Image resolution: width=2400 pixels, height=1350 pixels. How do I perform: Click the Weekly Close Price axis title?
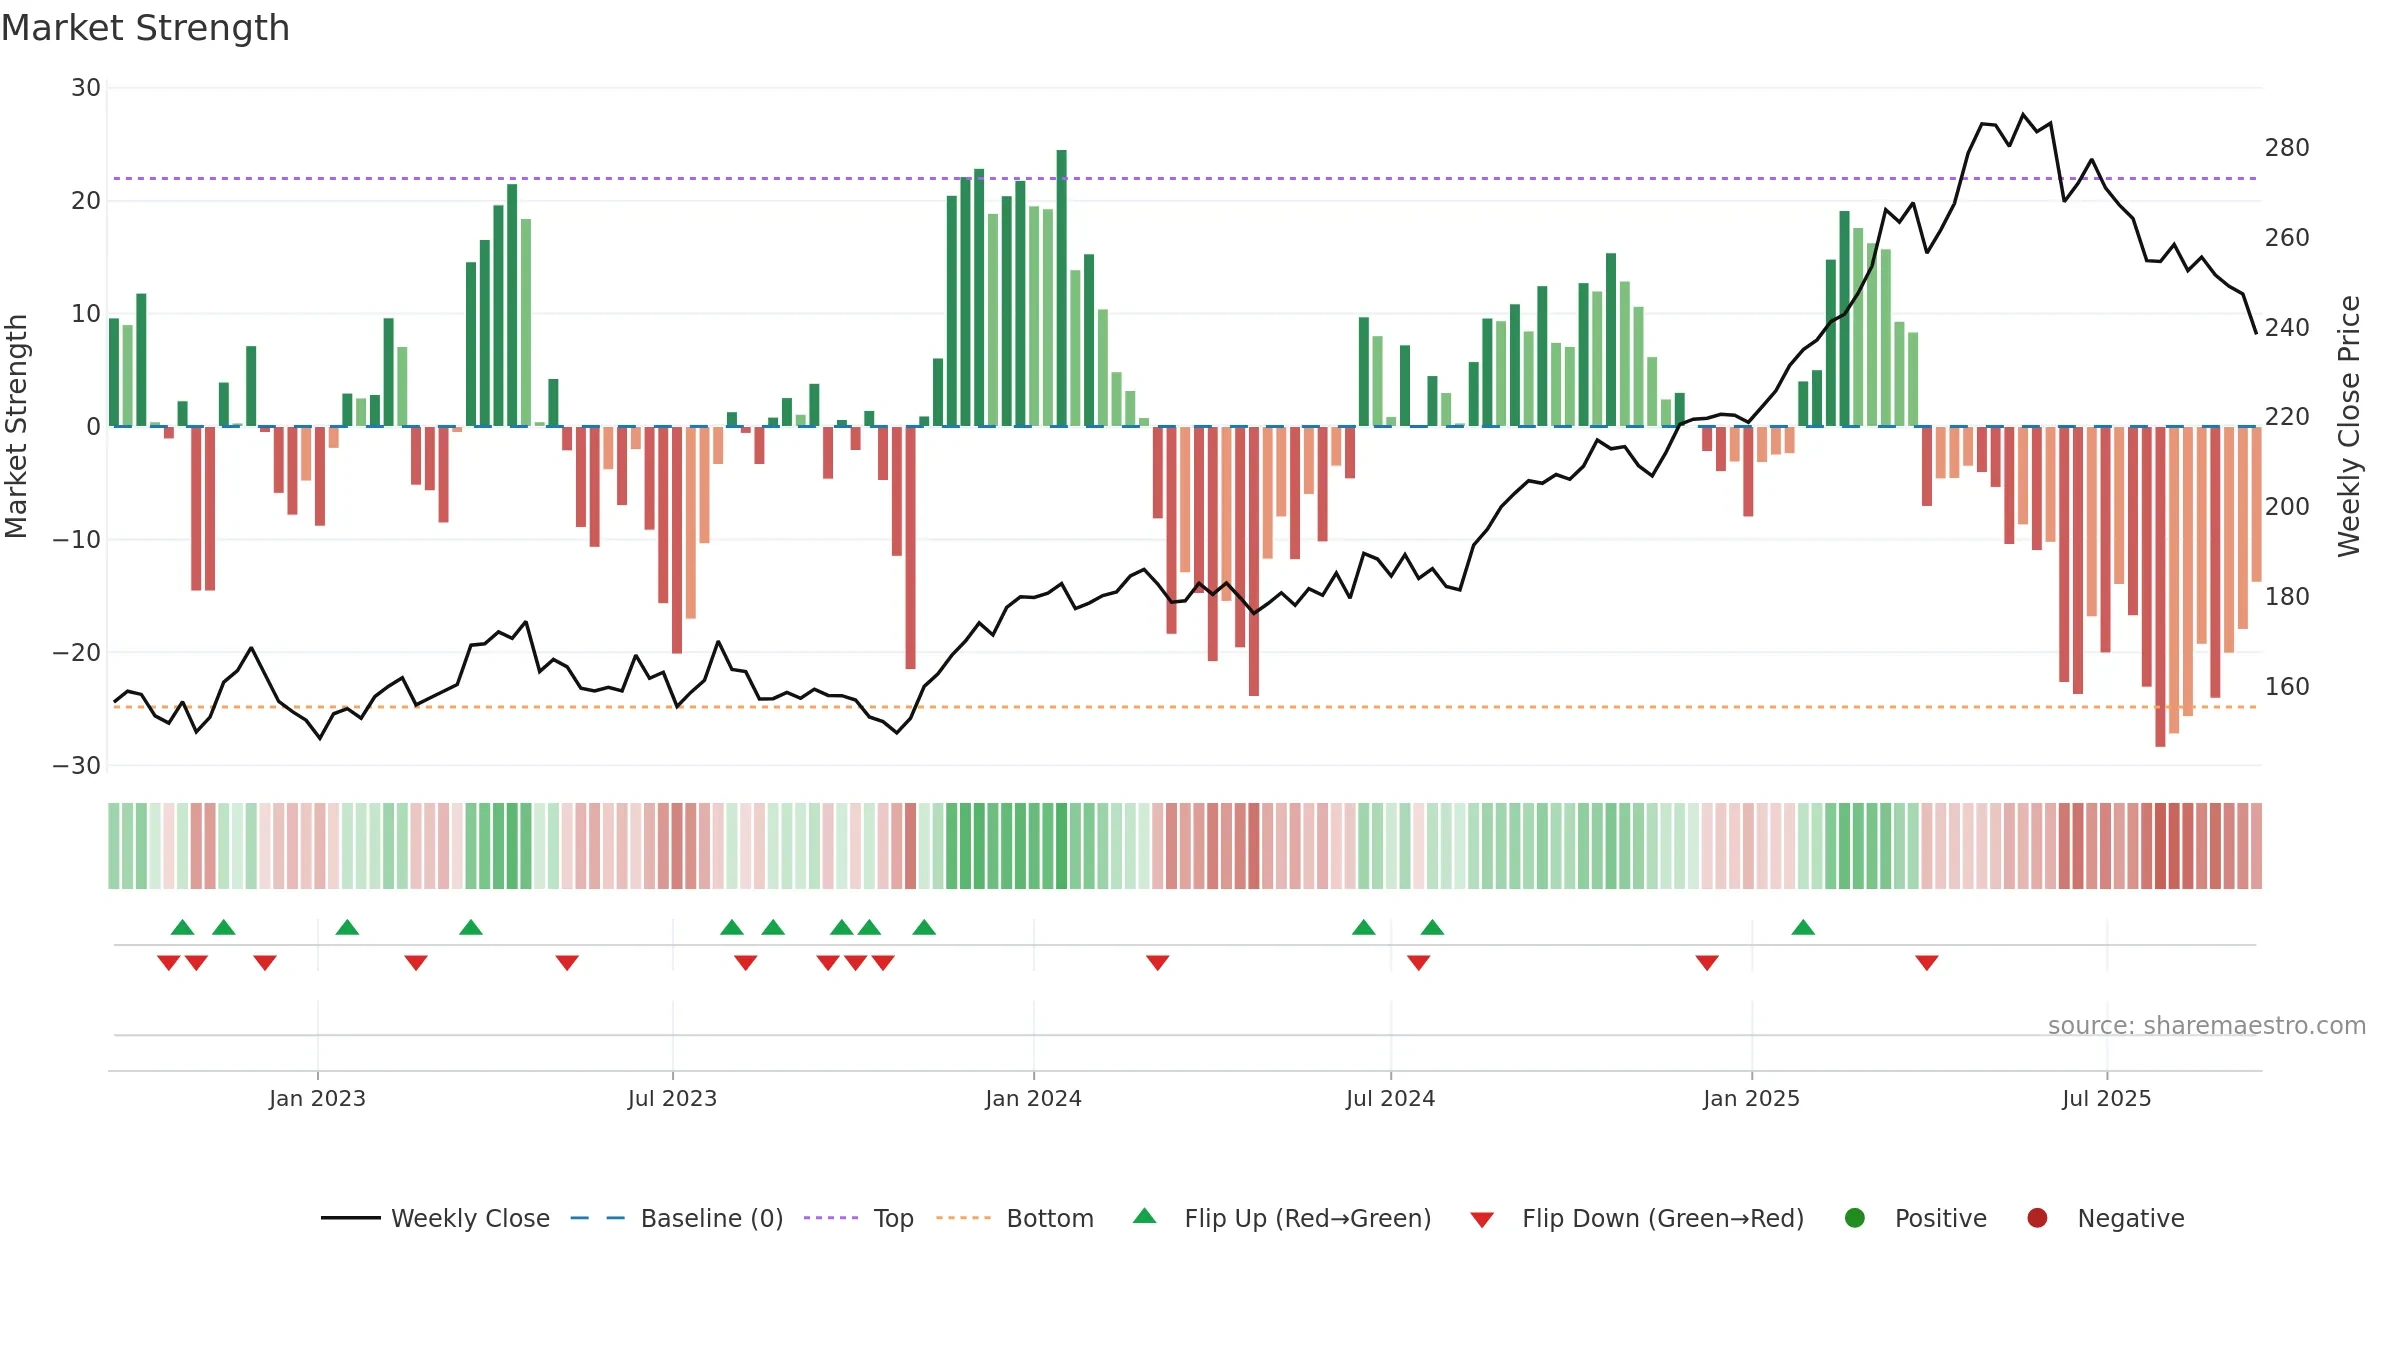(x=2349, y=426)
